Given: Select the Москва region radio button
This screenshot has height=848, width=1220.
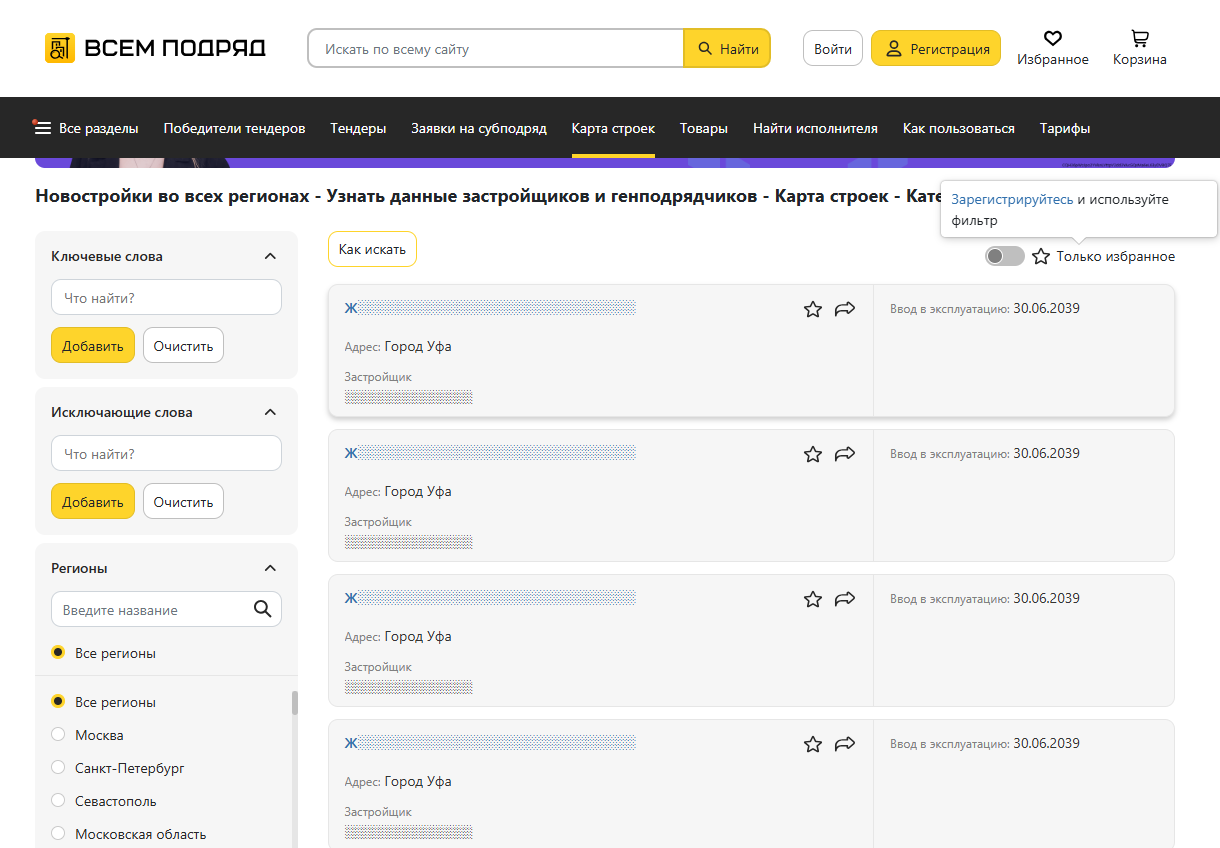Looking at the screenshot, I should click(x=58, y=735).
